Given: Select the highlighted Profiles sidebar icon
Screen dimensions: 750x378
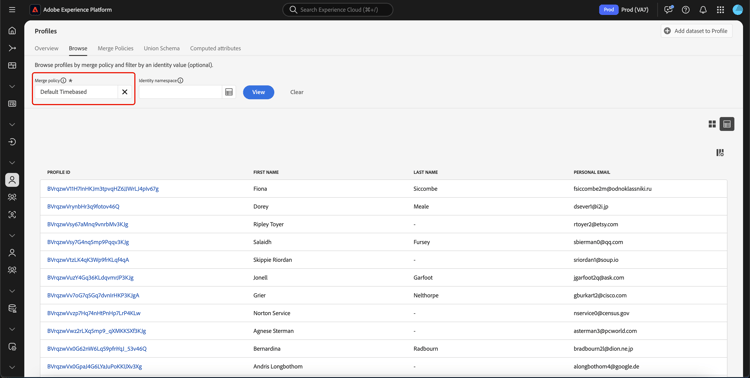Looking at the screenshot, I should tap(12, 180).
